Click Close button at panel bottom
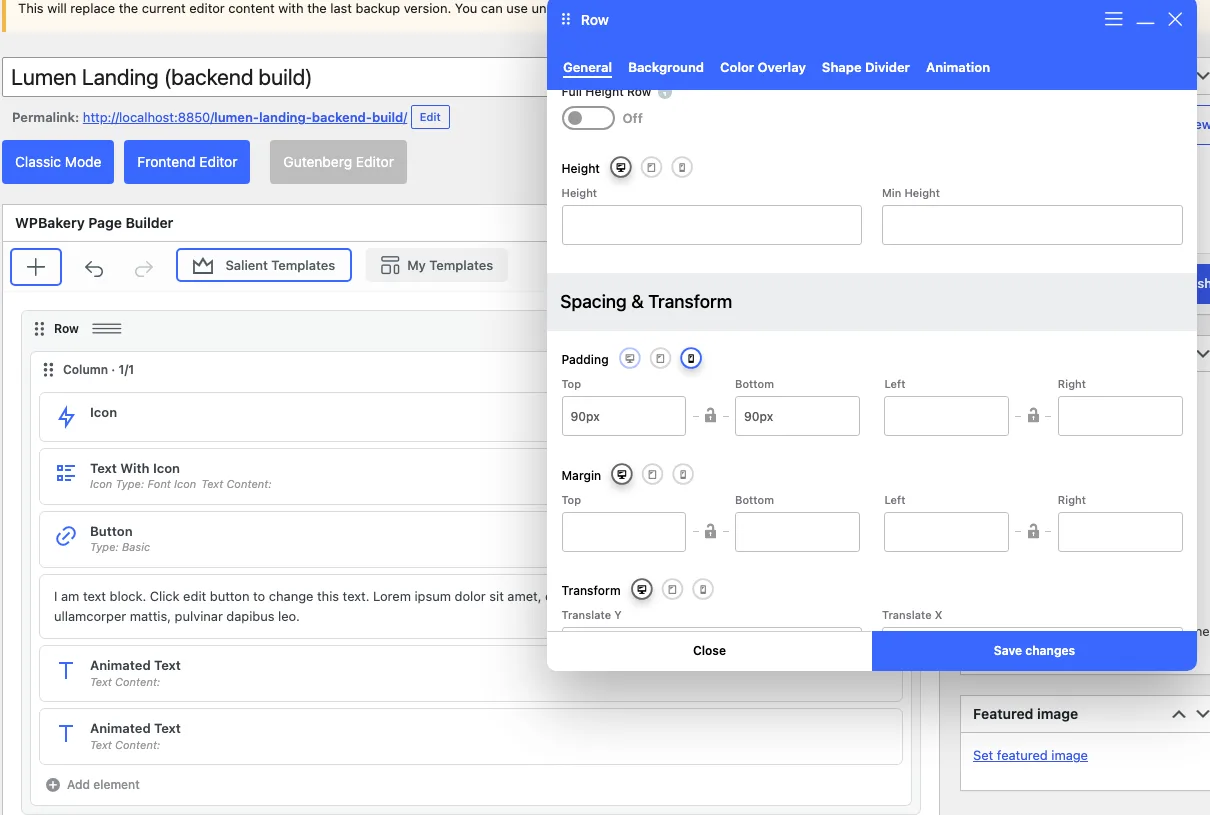This screenshot has height=815, width=1210. coord(709,650)
